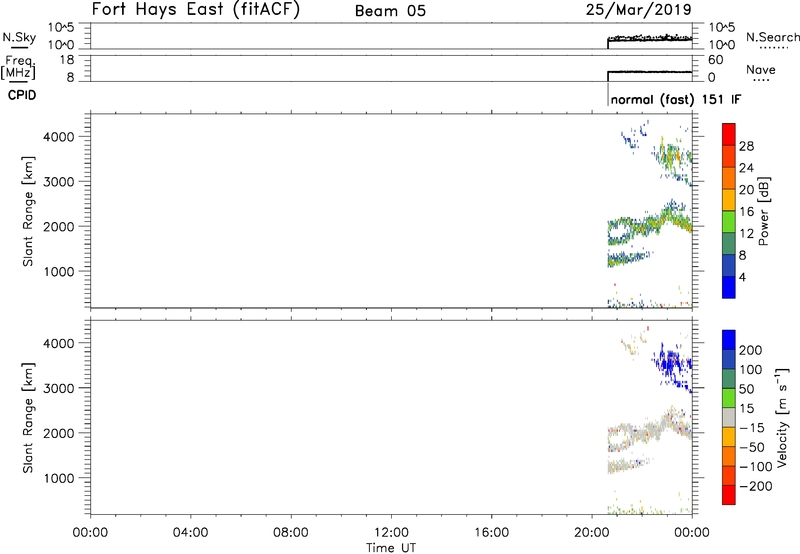Click the frequency trace line in Freq panel
Screen dimensions: 800x554
point(649,72)
